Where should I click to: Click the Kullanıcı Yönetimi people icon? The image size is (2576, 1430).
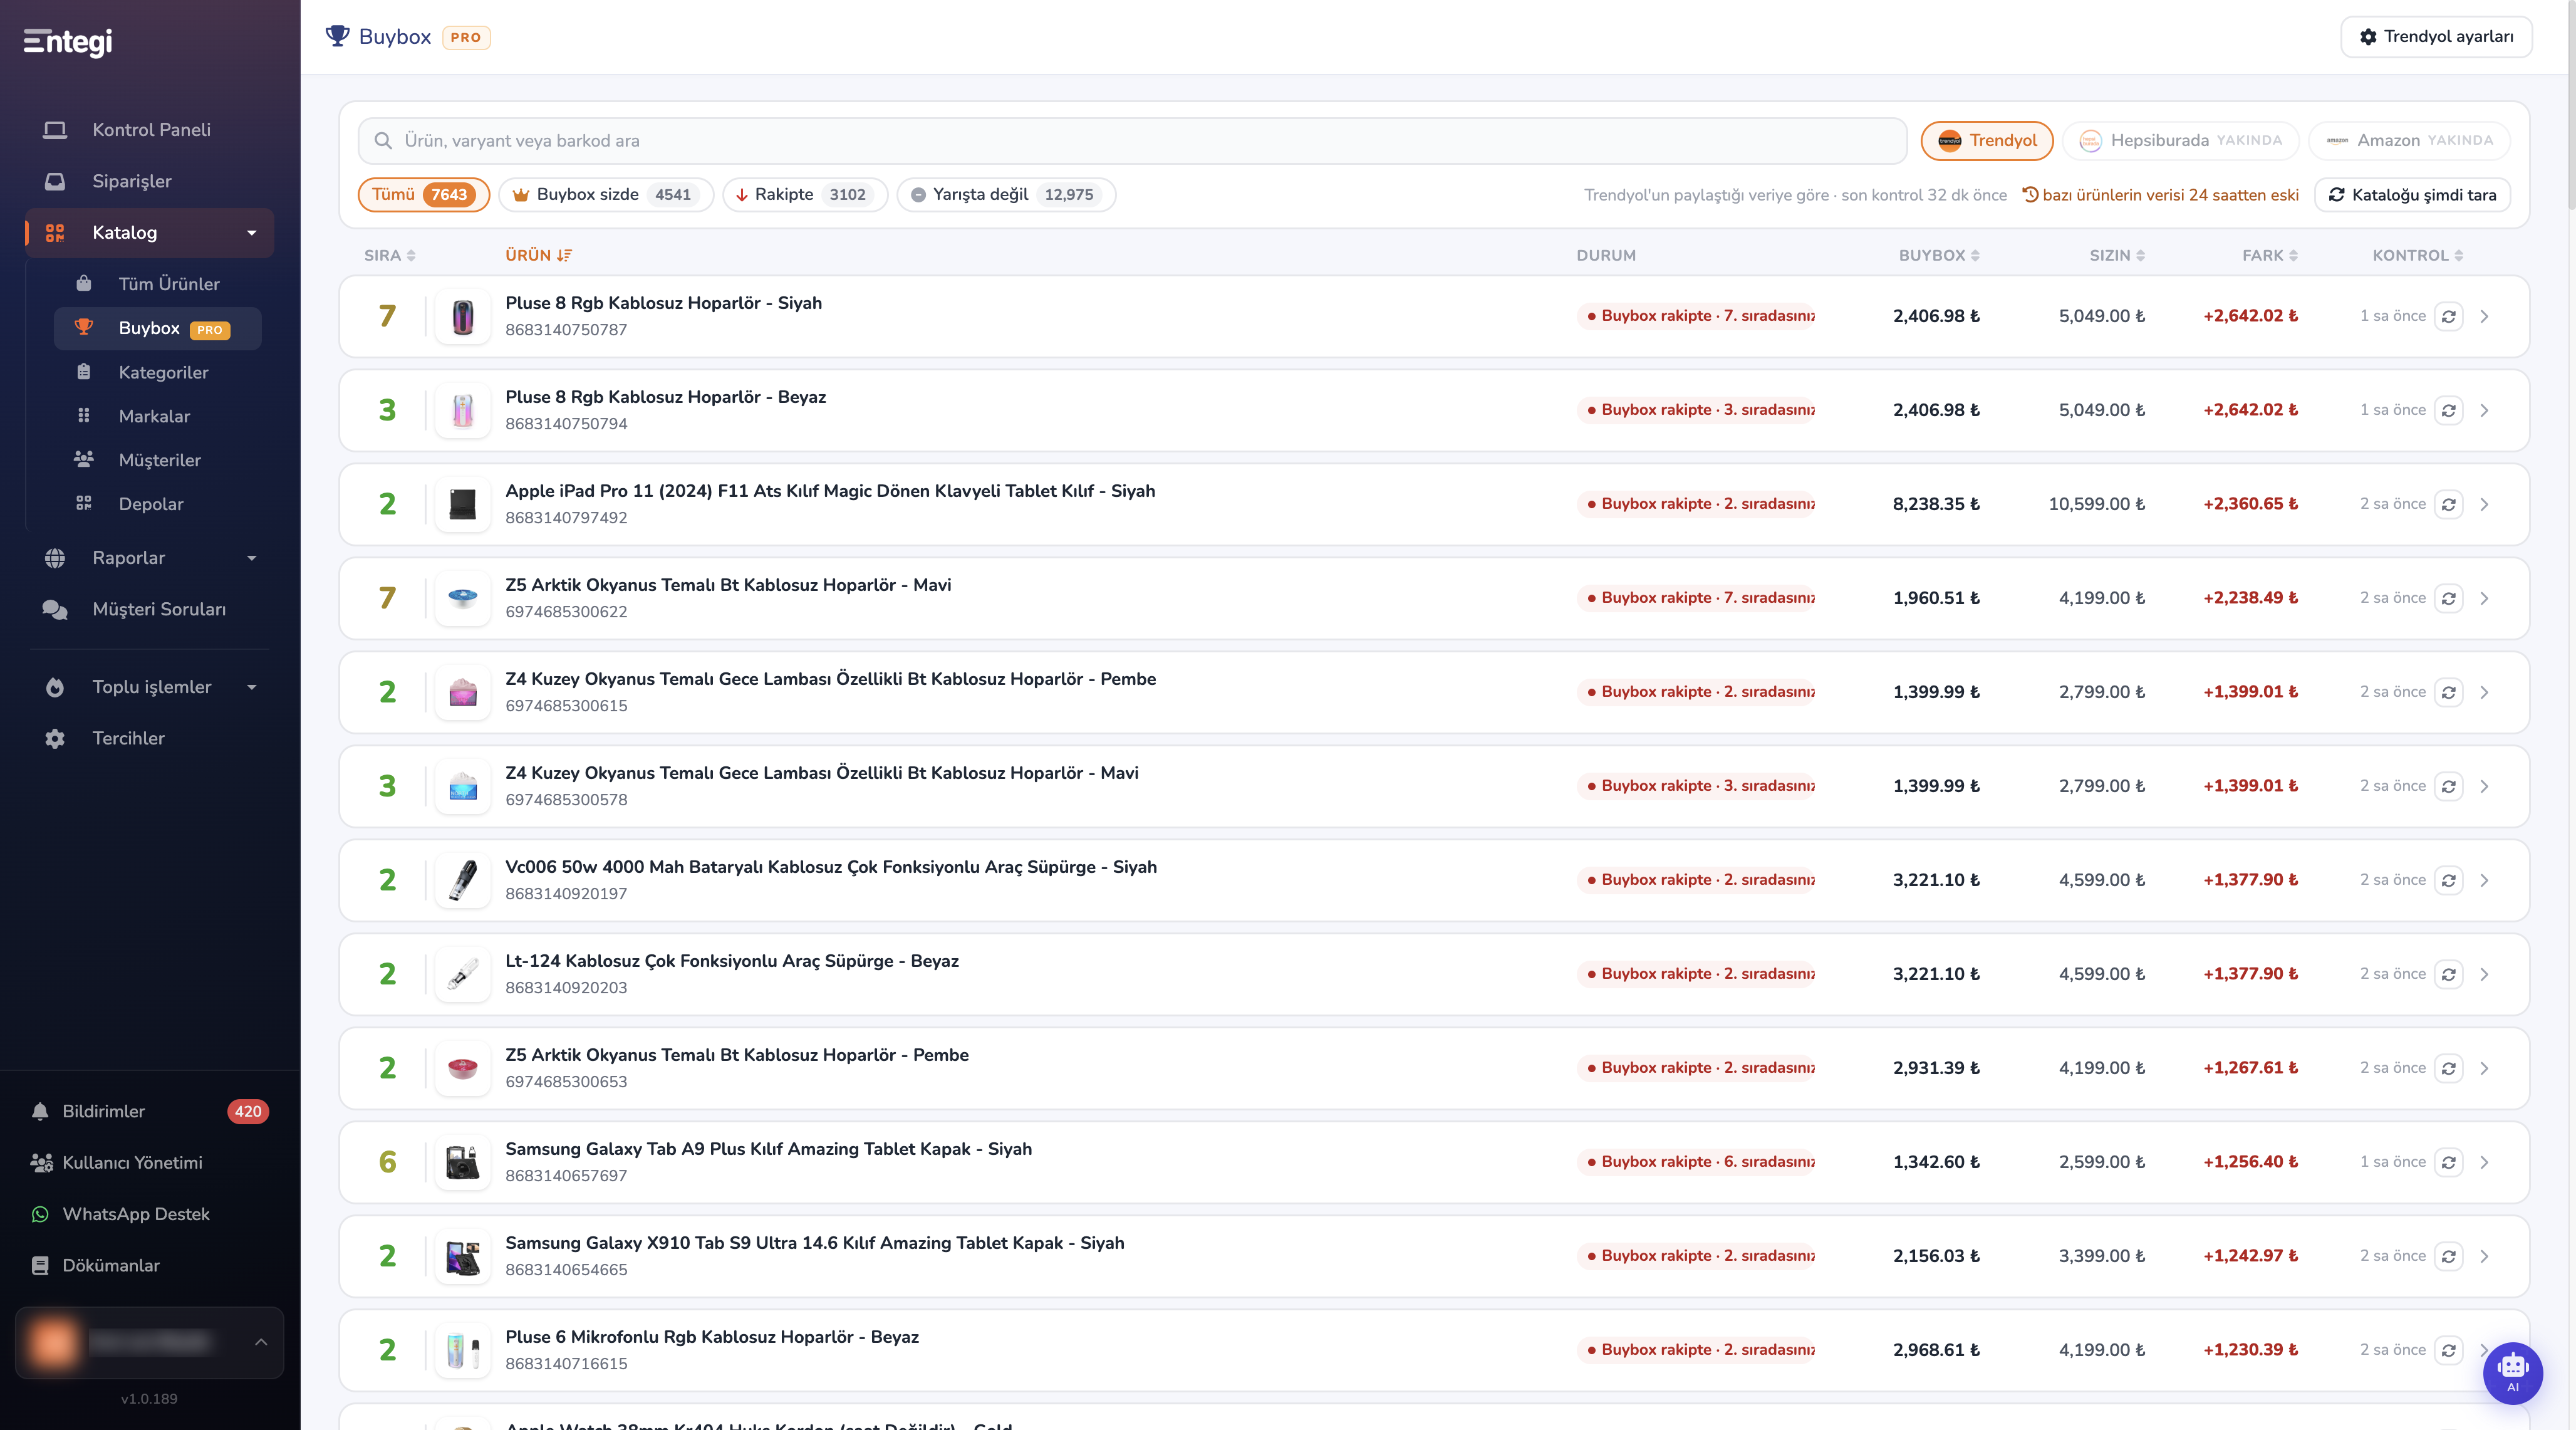pos(41,1163)
